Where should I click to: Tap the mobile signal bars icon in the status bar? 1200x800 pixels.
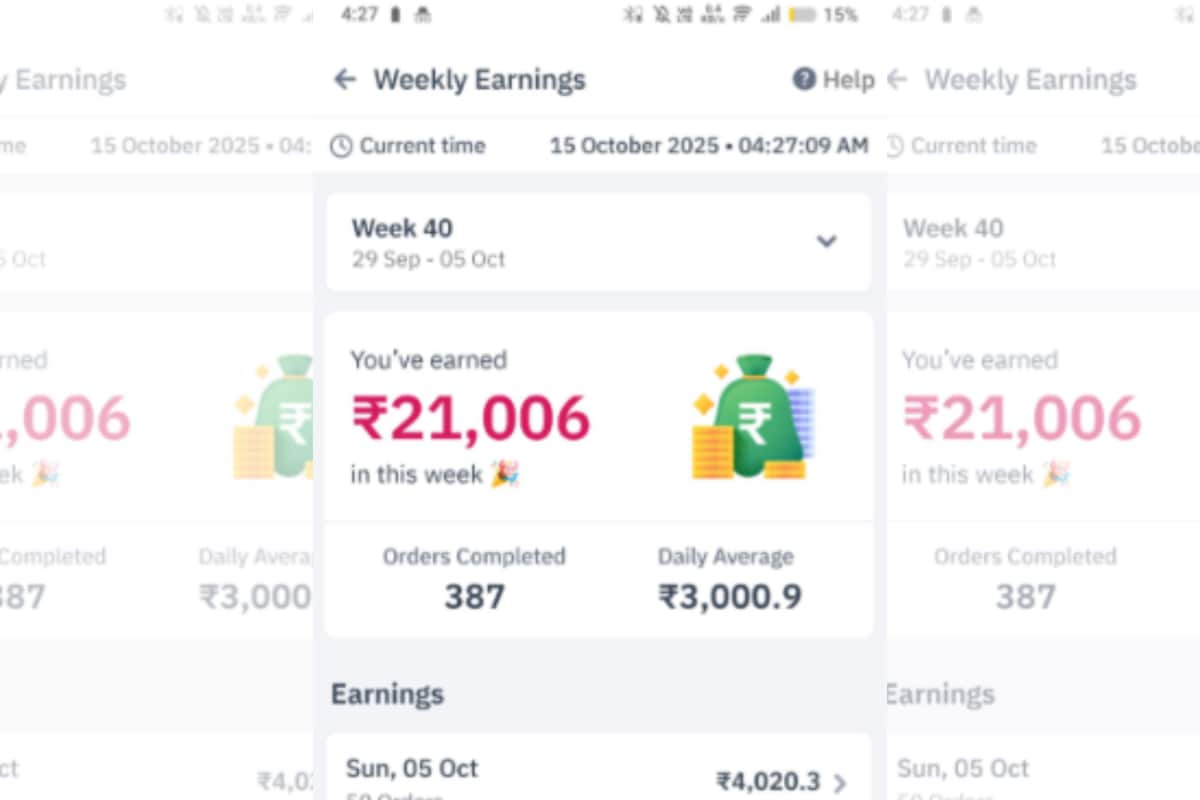click(771, 15)
